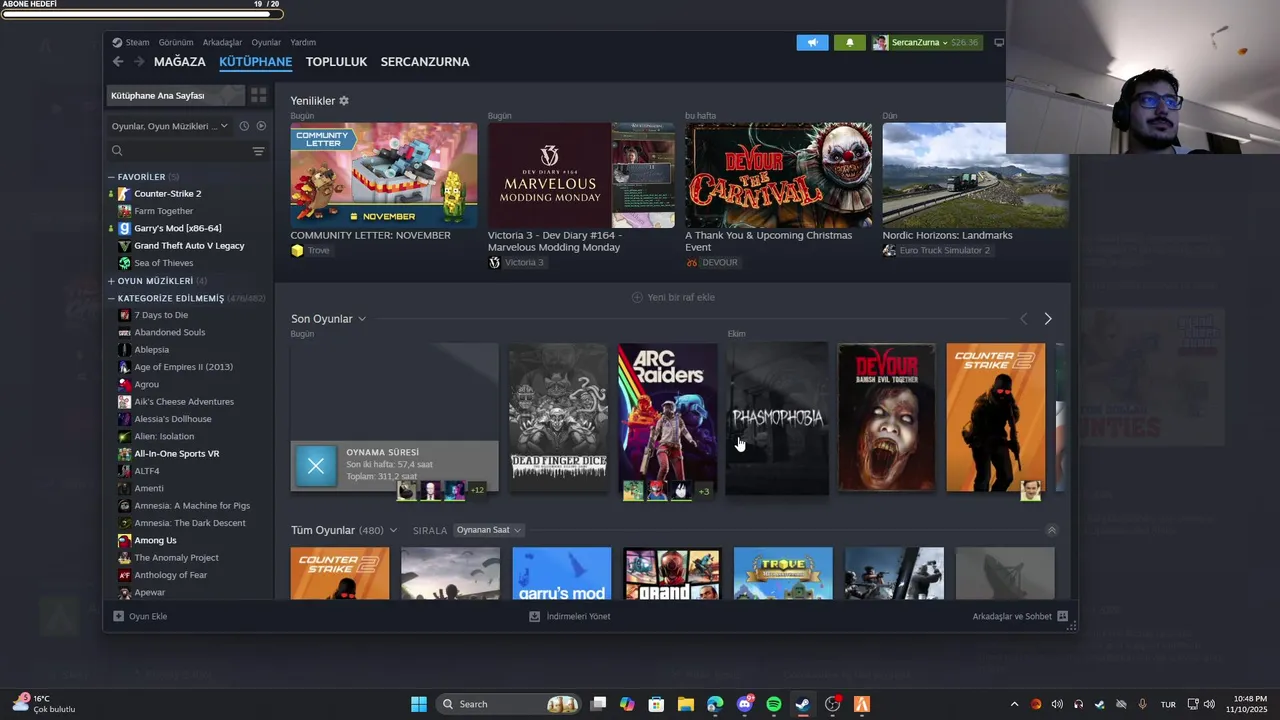Viewport: 1280px width, 720px height.
Task: Open Arkadaşlar ve Sohbet
Action: (x=1020, y=617)
